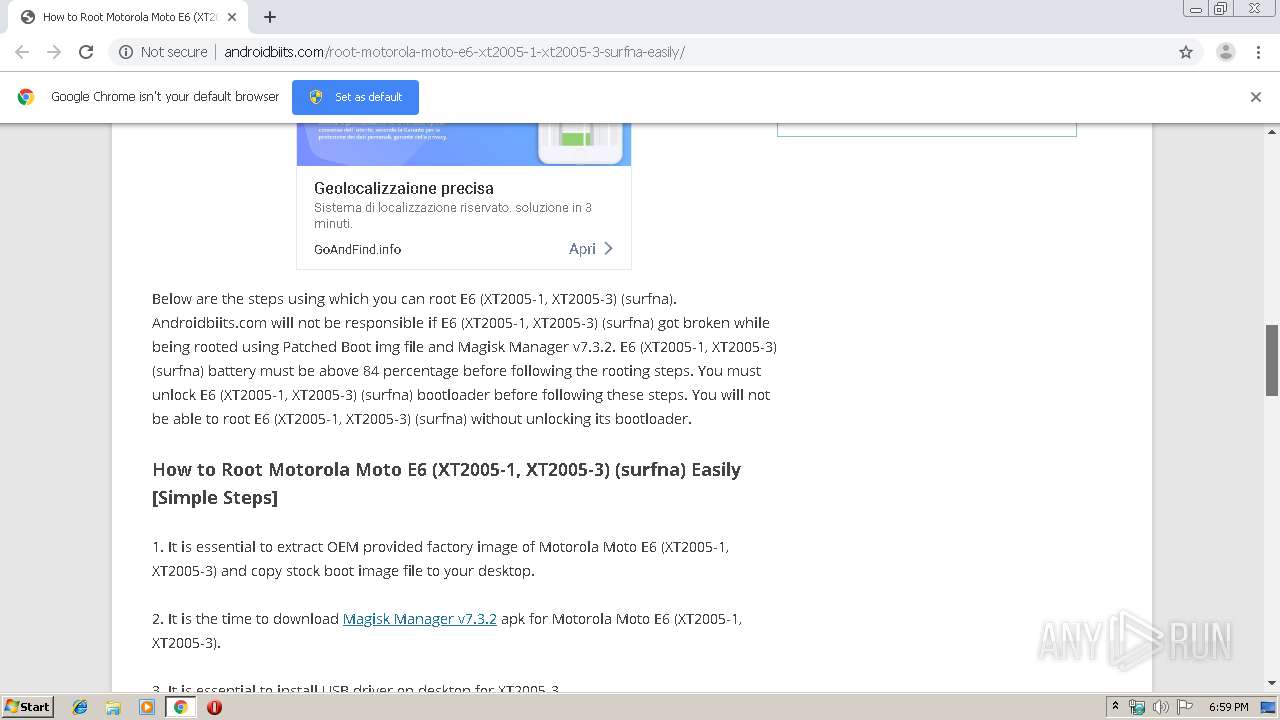1280x720 pixels.
Task: Select the How to Root Motorola tab
Action: [127, 17]
